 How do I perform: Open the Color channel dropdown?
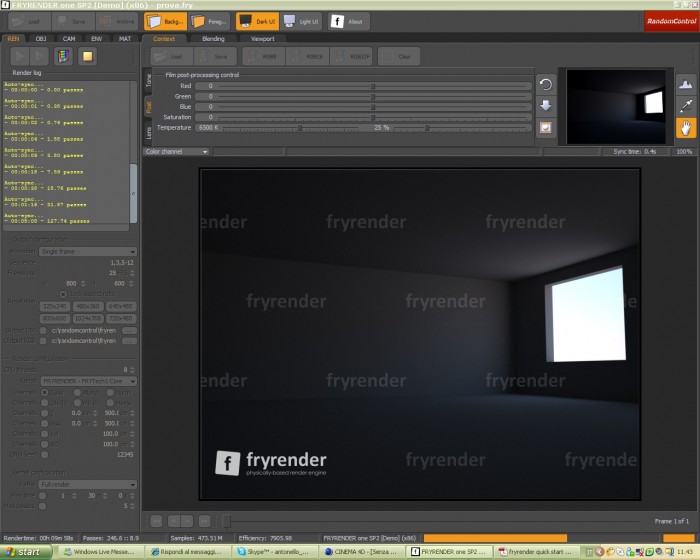[x=176, y=152]
